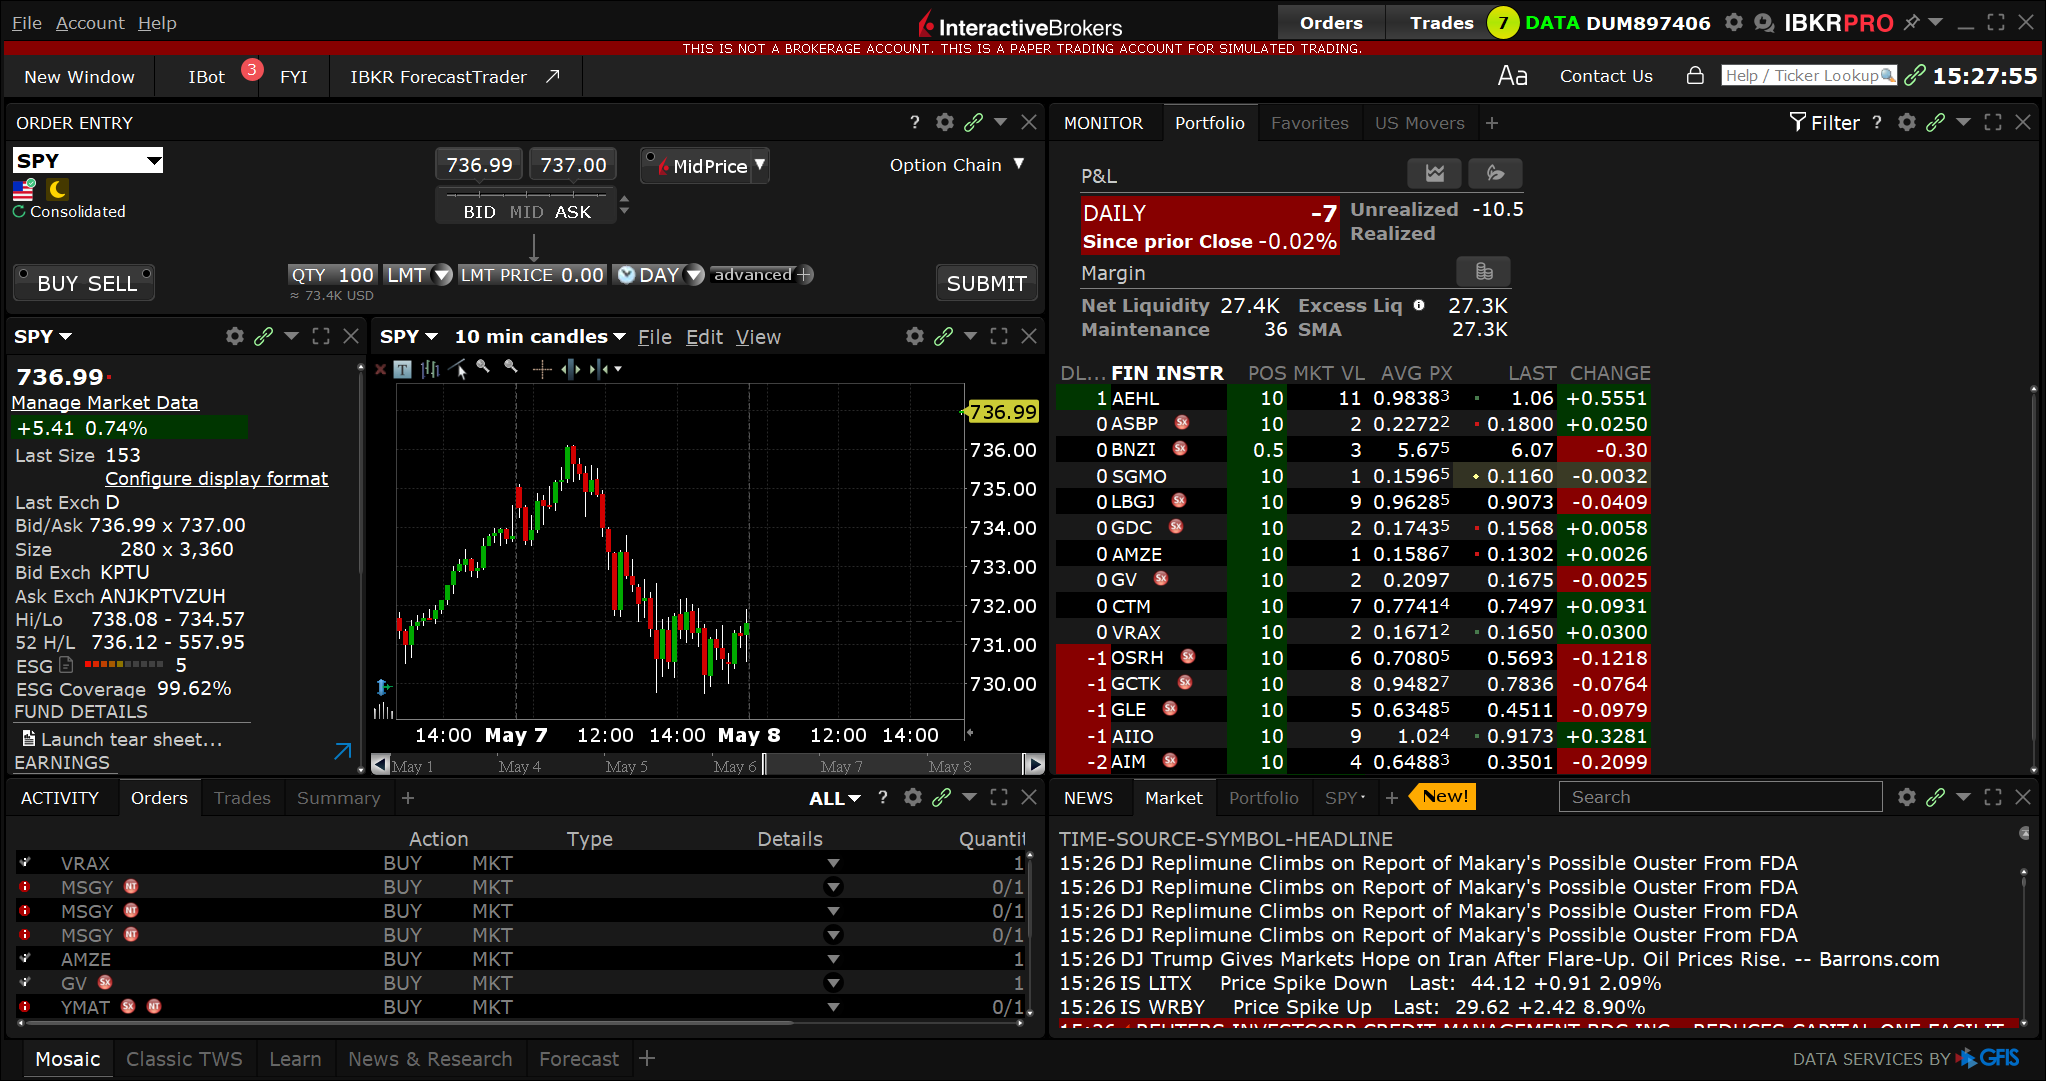Open News panel configuration gear
This screenshot has width=2046, height=1081.
pyautogui.click(x=1907, y=797)
